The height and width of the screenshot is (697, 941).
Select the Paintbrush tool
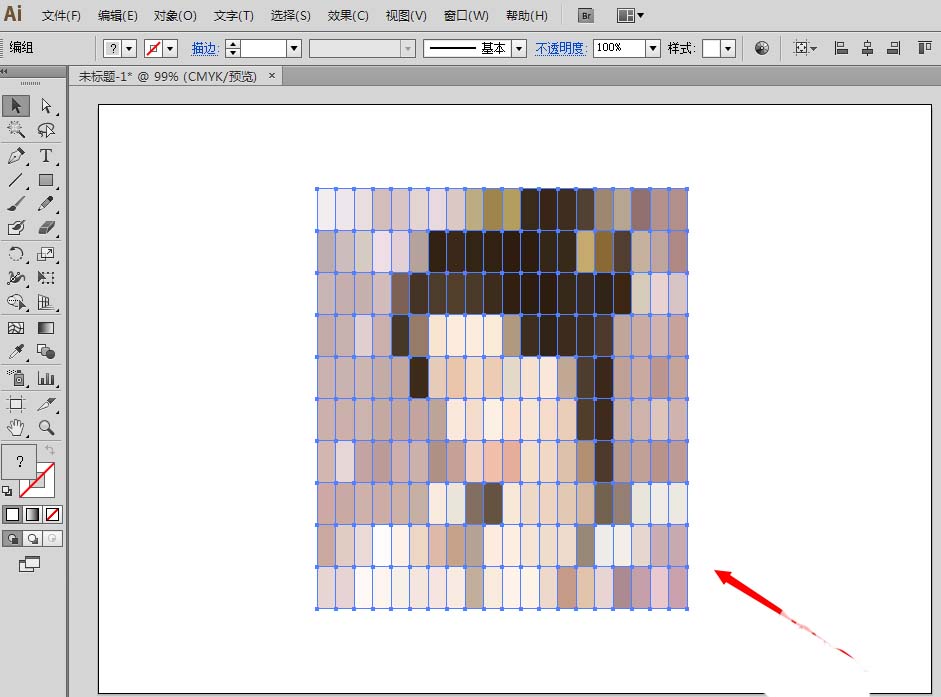pos(16,204)
